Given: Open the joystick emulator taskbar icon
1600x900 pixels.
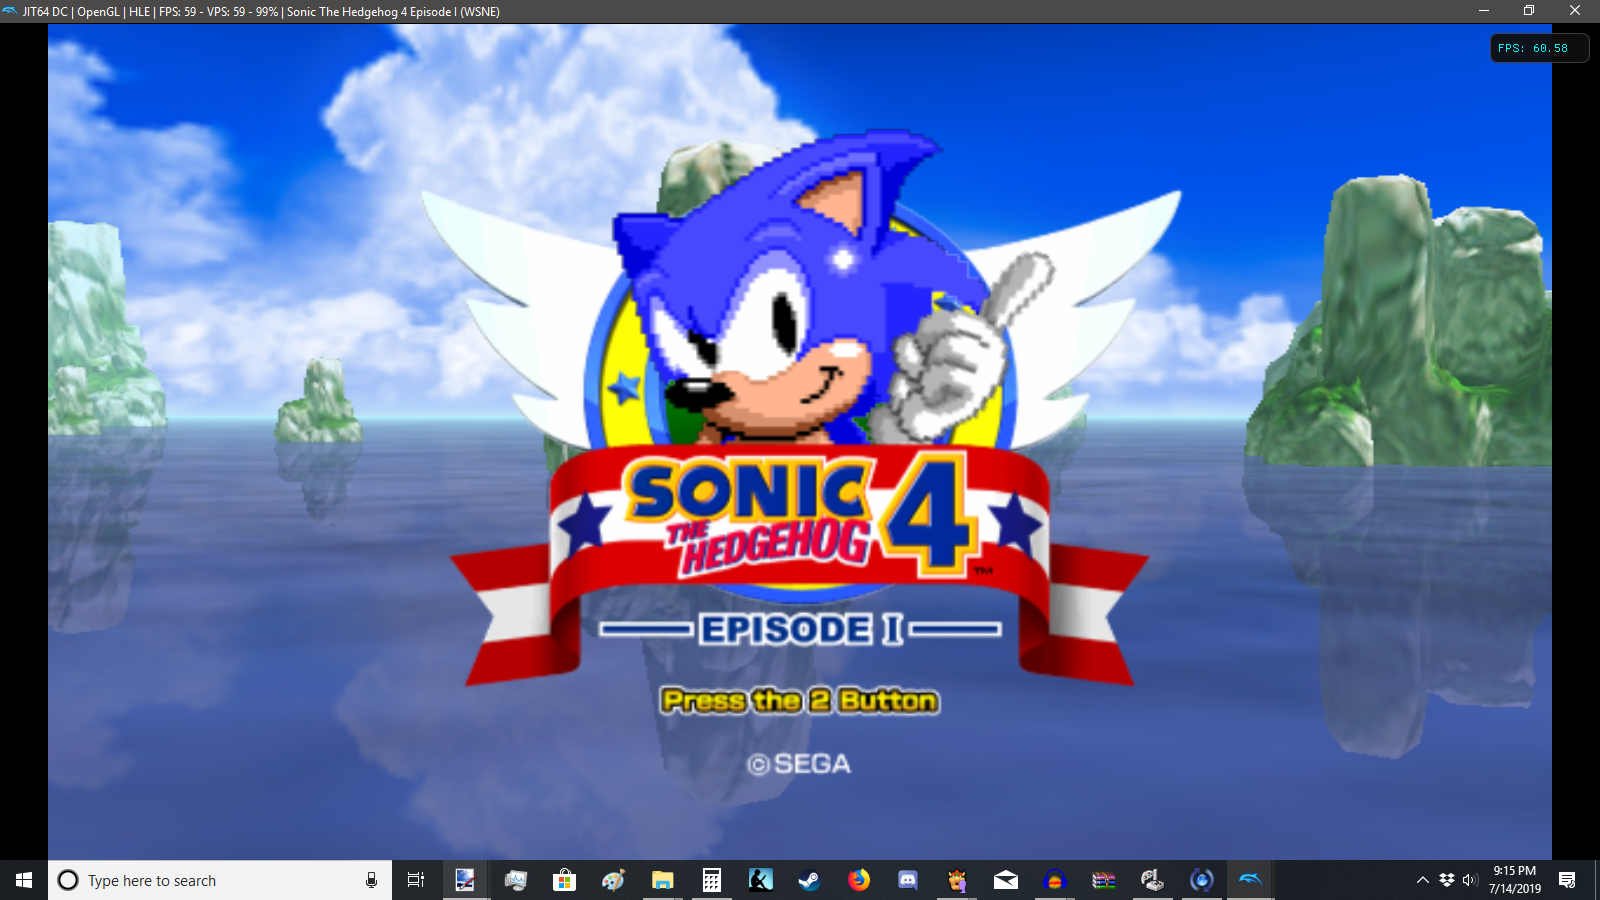Looking at the screenshot, I should [1152, 880].
